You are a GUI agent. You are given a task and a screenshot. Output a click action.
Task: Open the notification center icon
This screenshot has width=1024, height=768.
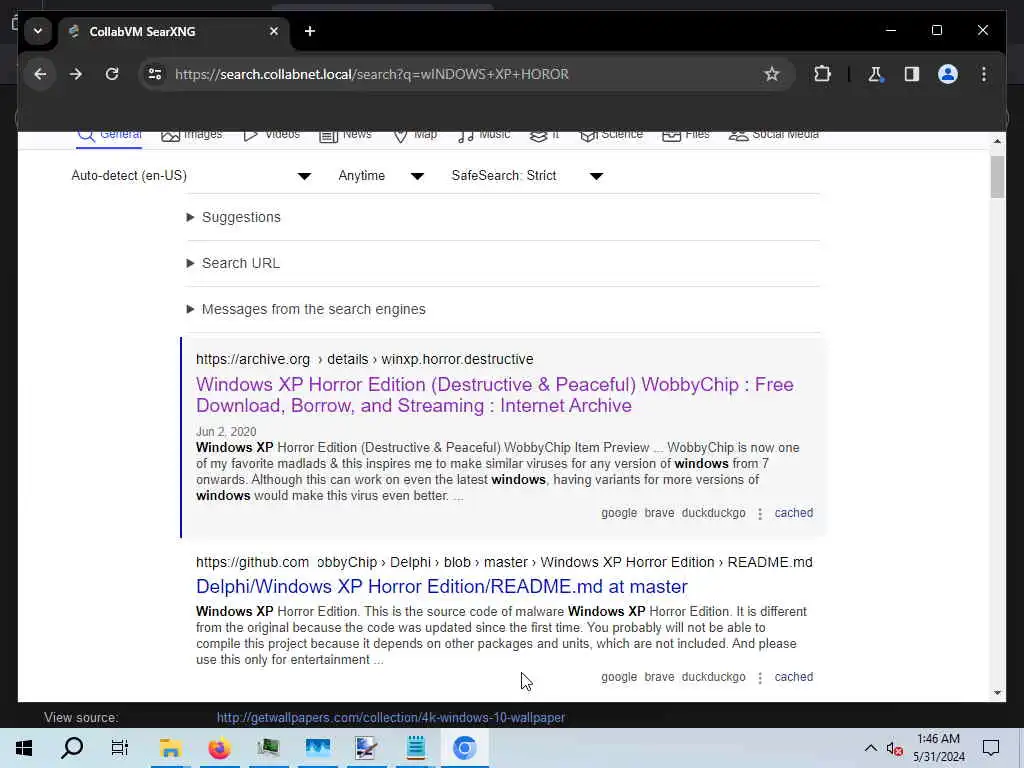[991, 748]
